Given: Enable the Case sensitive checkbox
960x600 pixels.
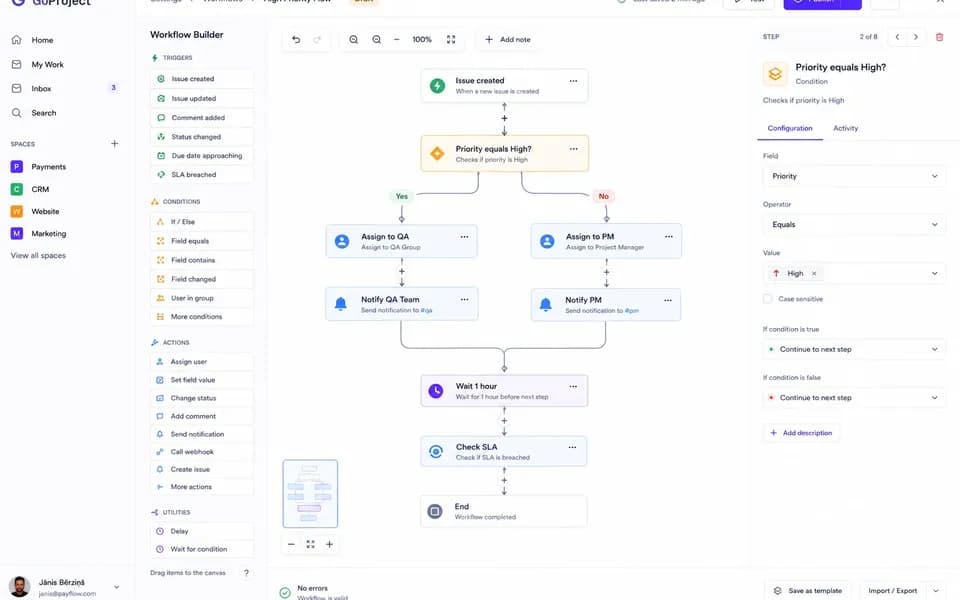Looking at the screenshot, I should pos(768,299).
